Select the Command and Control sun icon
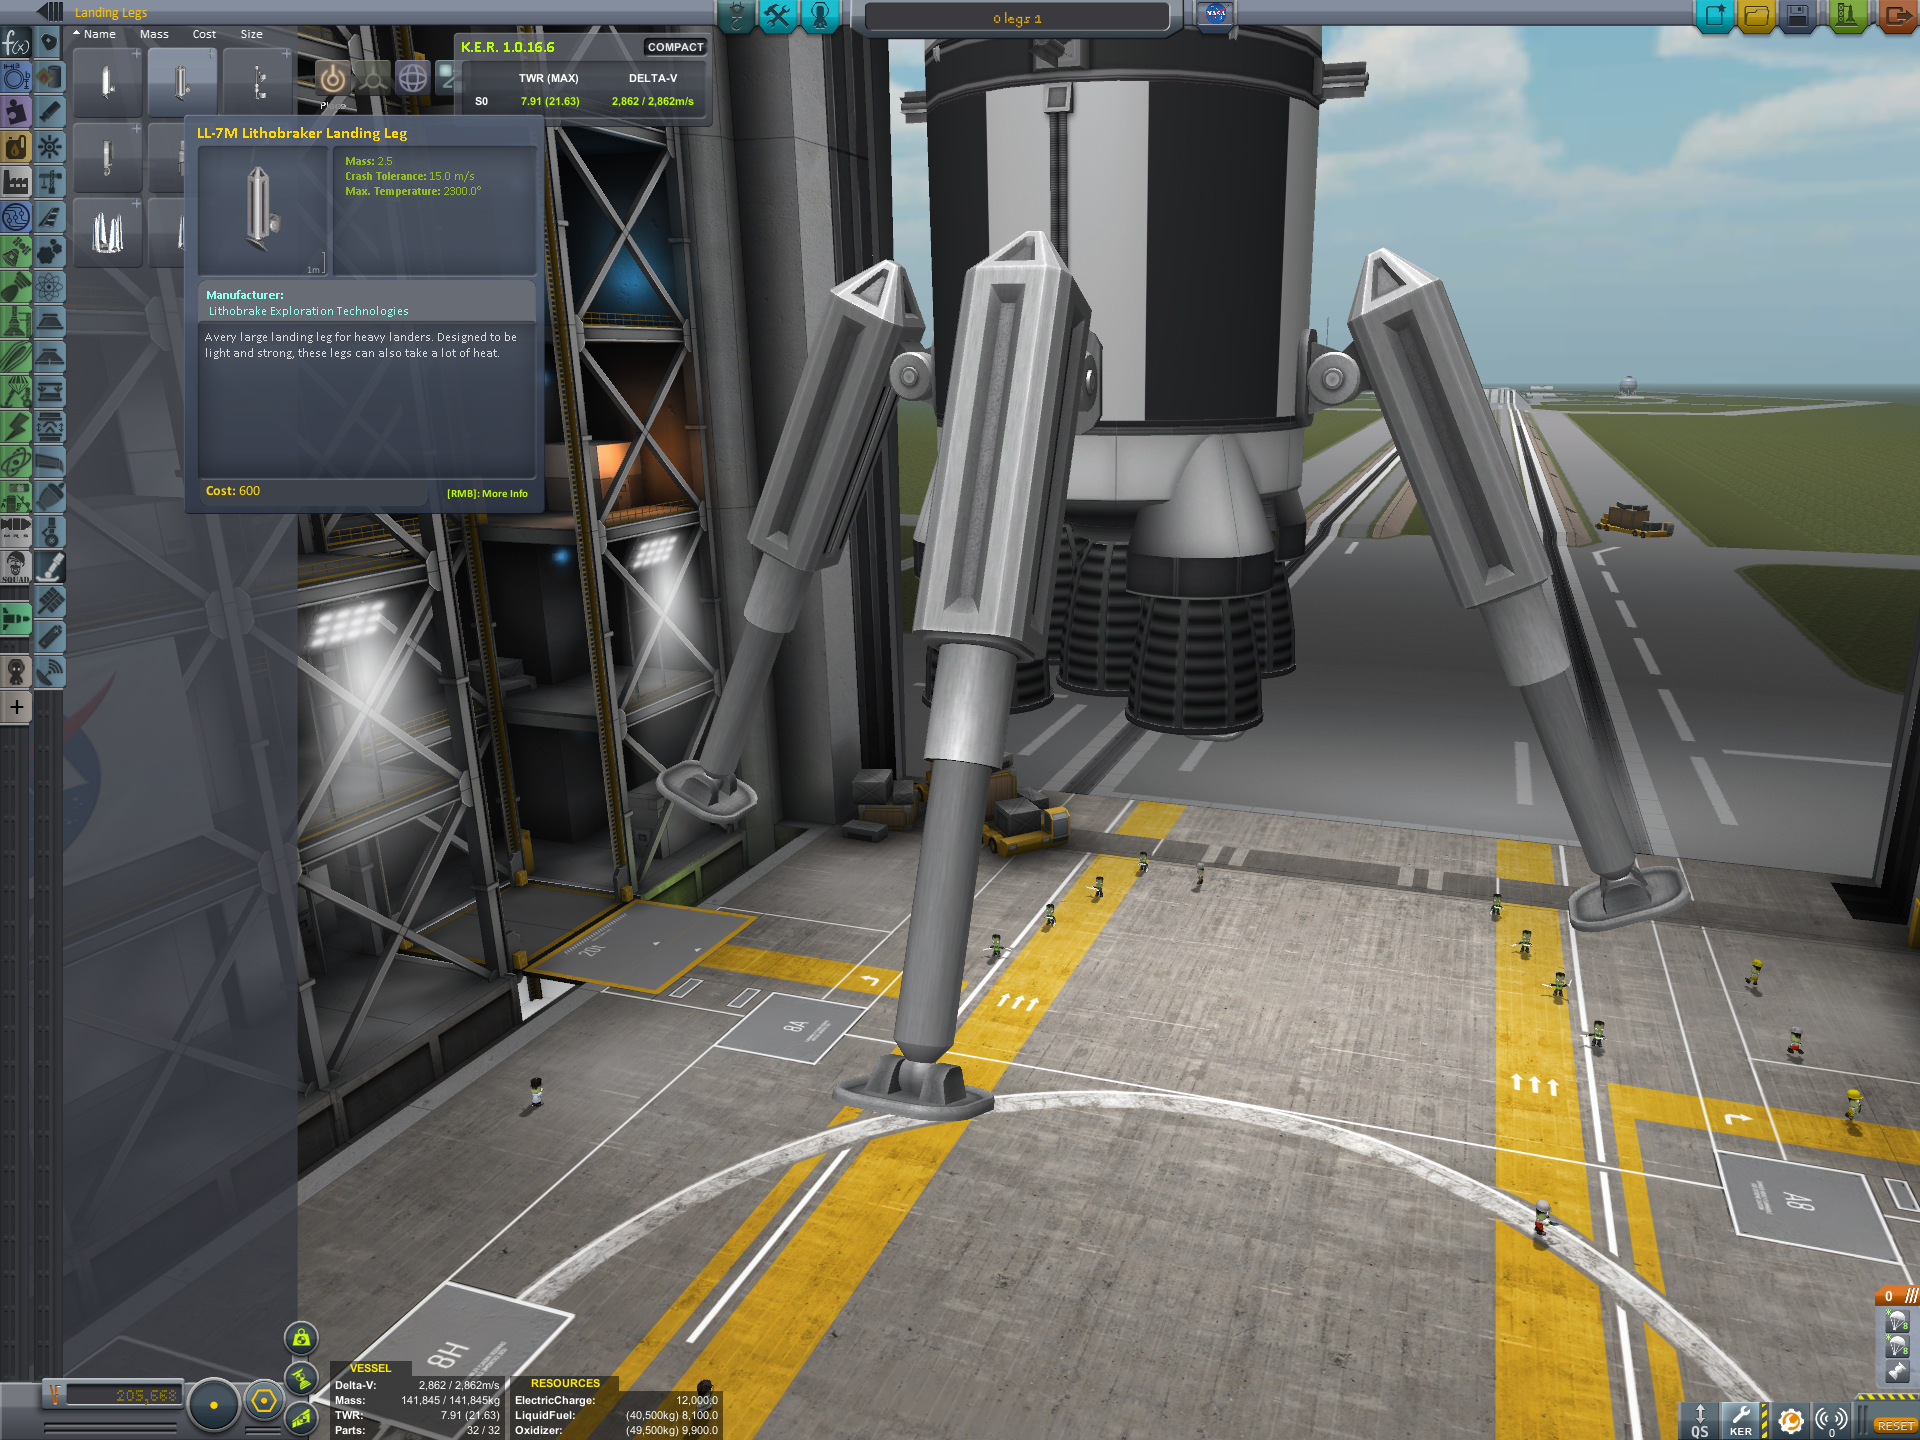This screenshot has height=1440, width=1920. [x=49, y=147]
